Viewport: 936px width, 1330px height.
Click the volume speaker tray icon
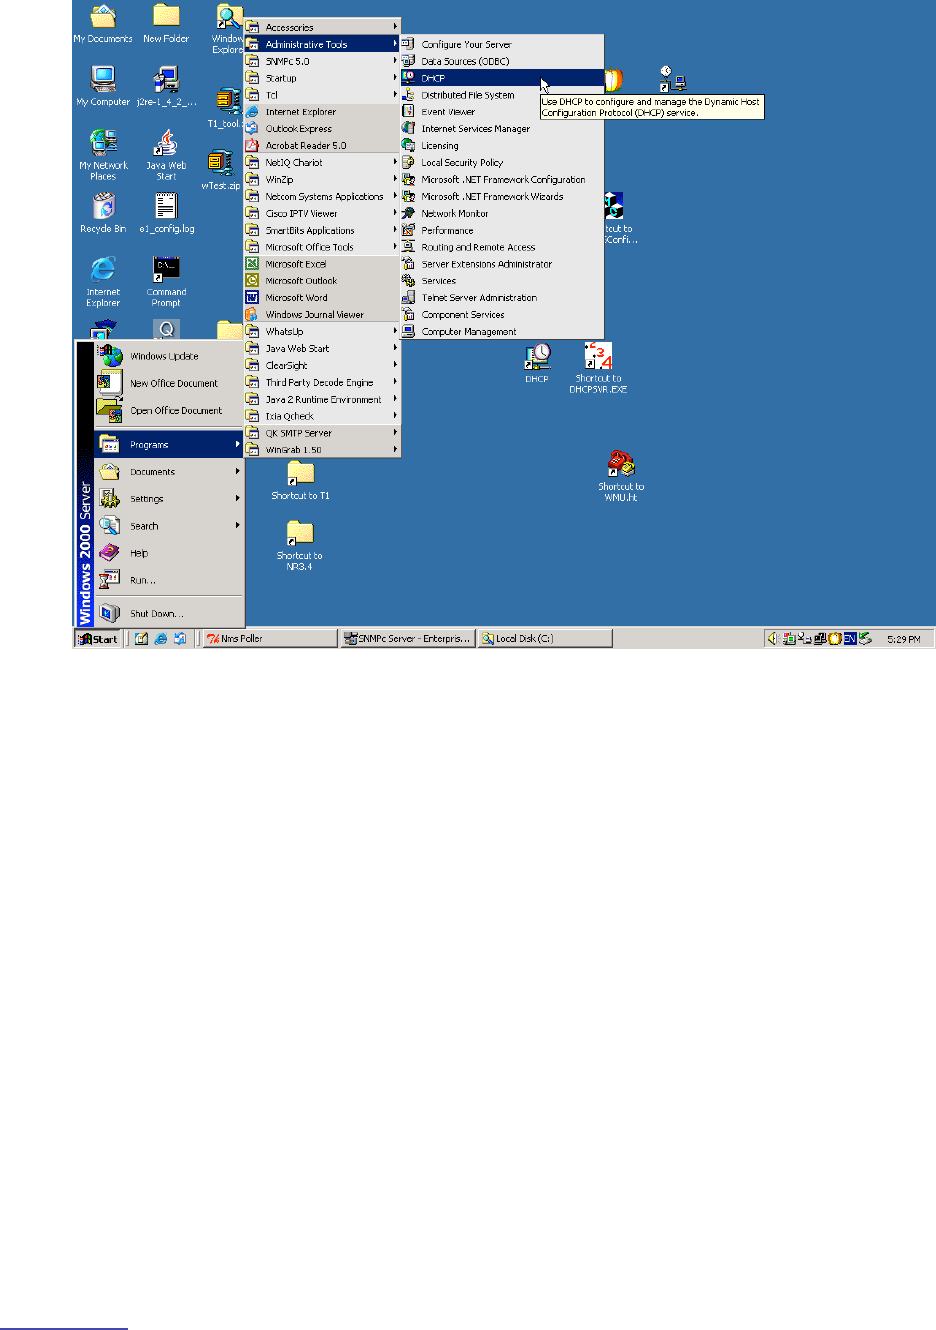click(x=772, y=638)
